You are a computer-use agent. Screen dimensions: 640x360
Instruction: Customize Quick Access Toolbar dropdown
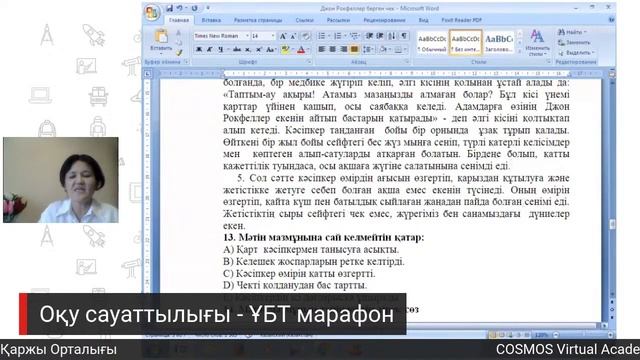tap(207, 8)
